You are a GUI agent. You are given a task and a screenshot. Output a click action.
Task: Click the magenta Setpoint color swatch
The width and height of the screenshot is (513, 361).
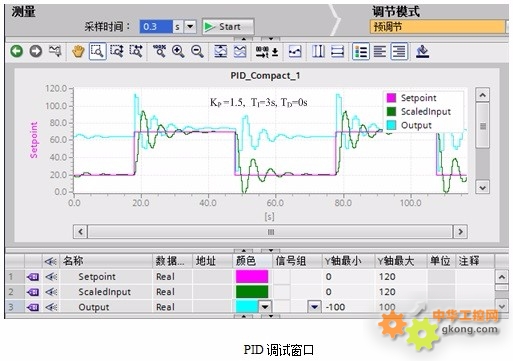tap(252, 277)
